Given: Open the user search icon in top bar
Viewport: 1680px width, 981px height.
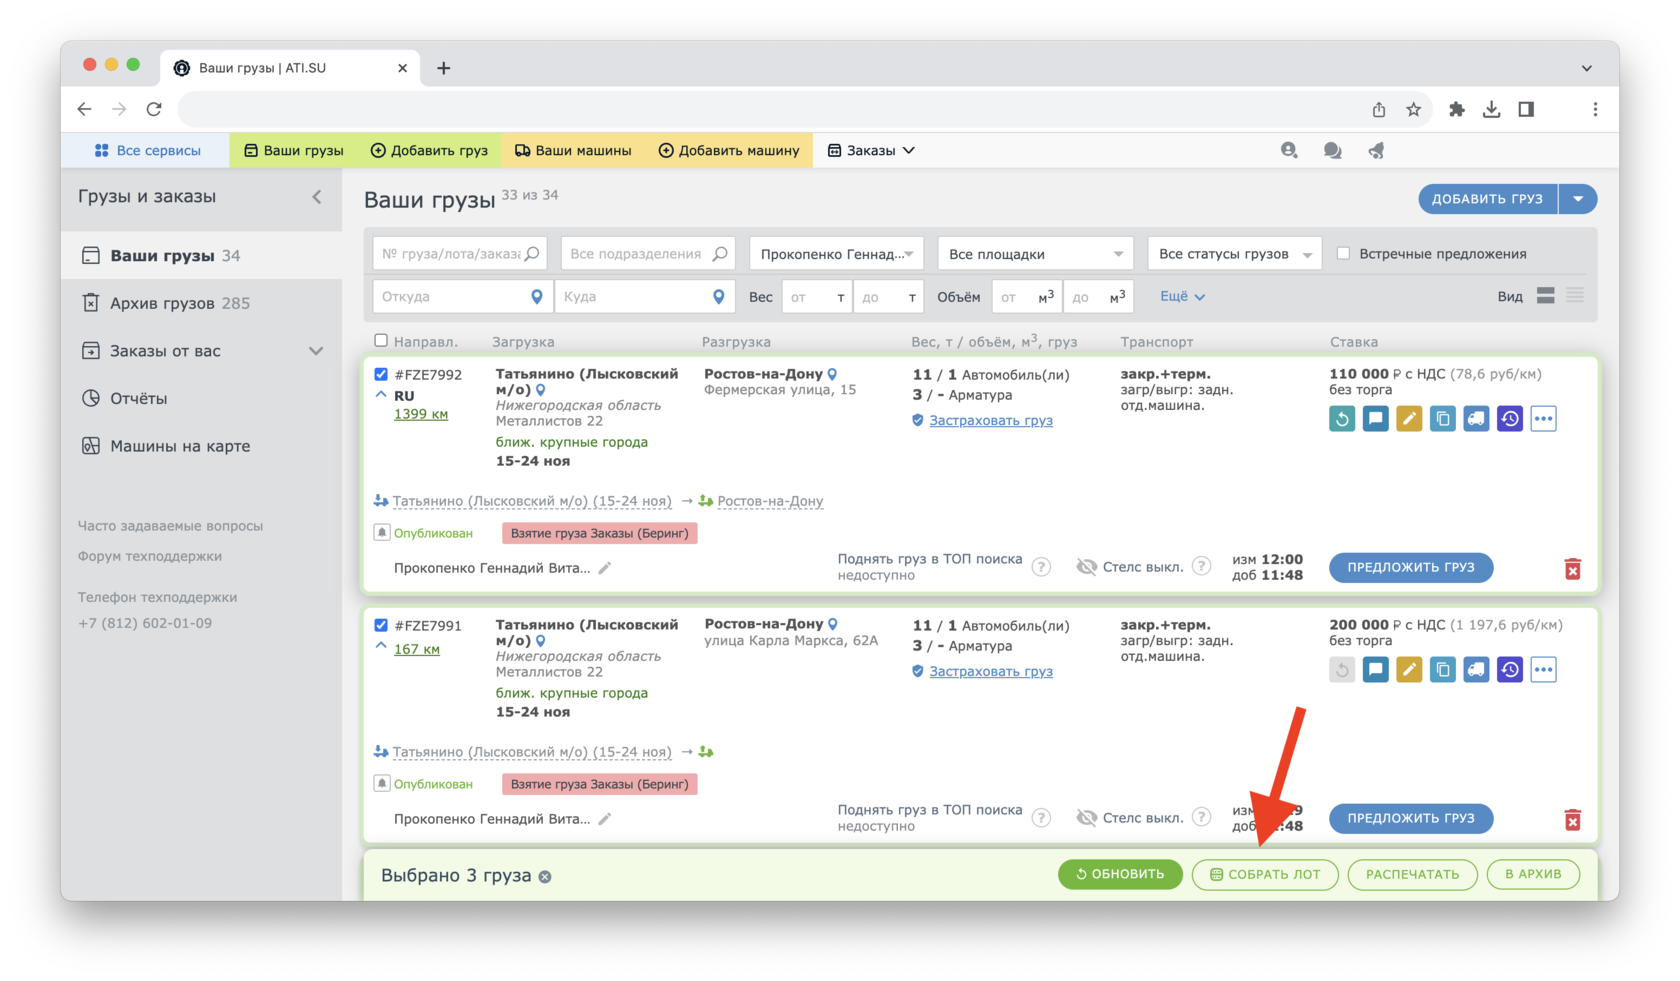Looking at the screenshot, I should (1289, 150).
